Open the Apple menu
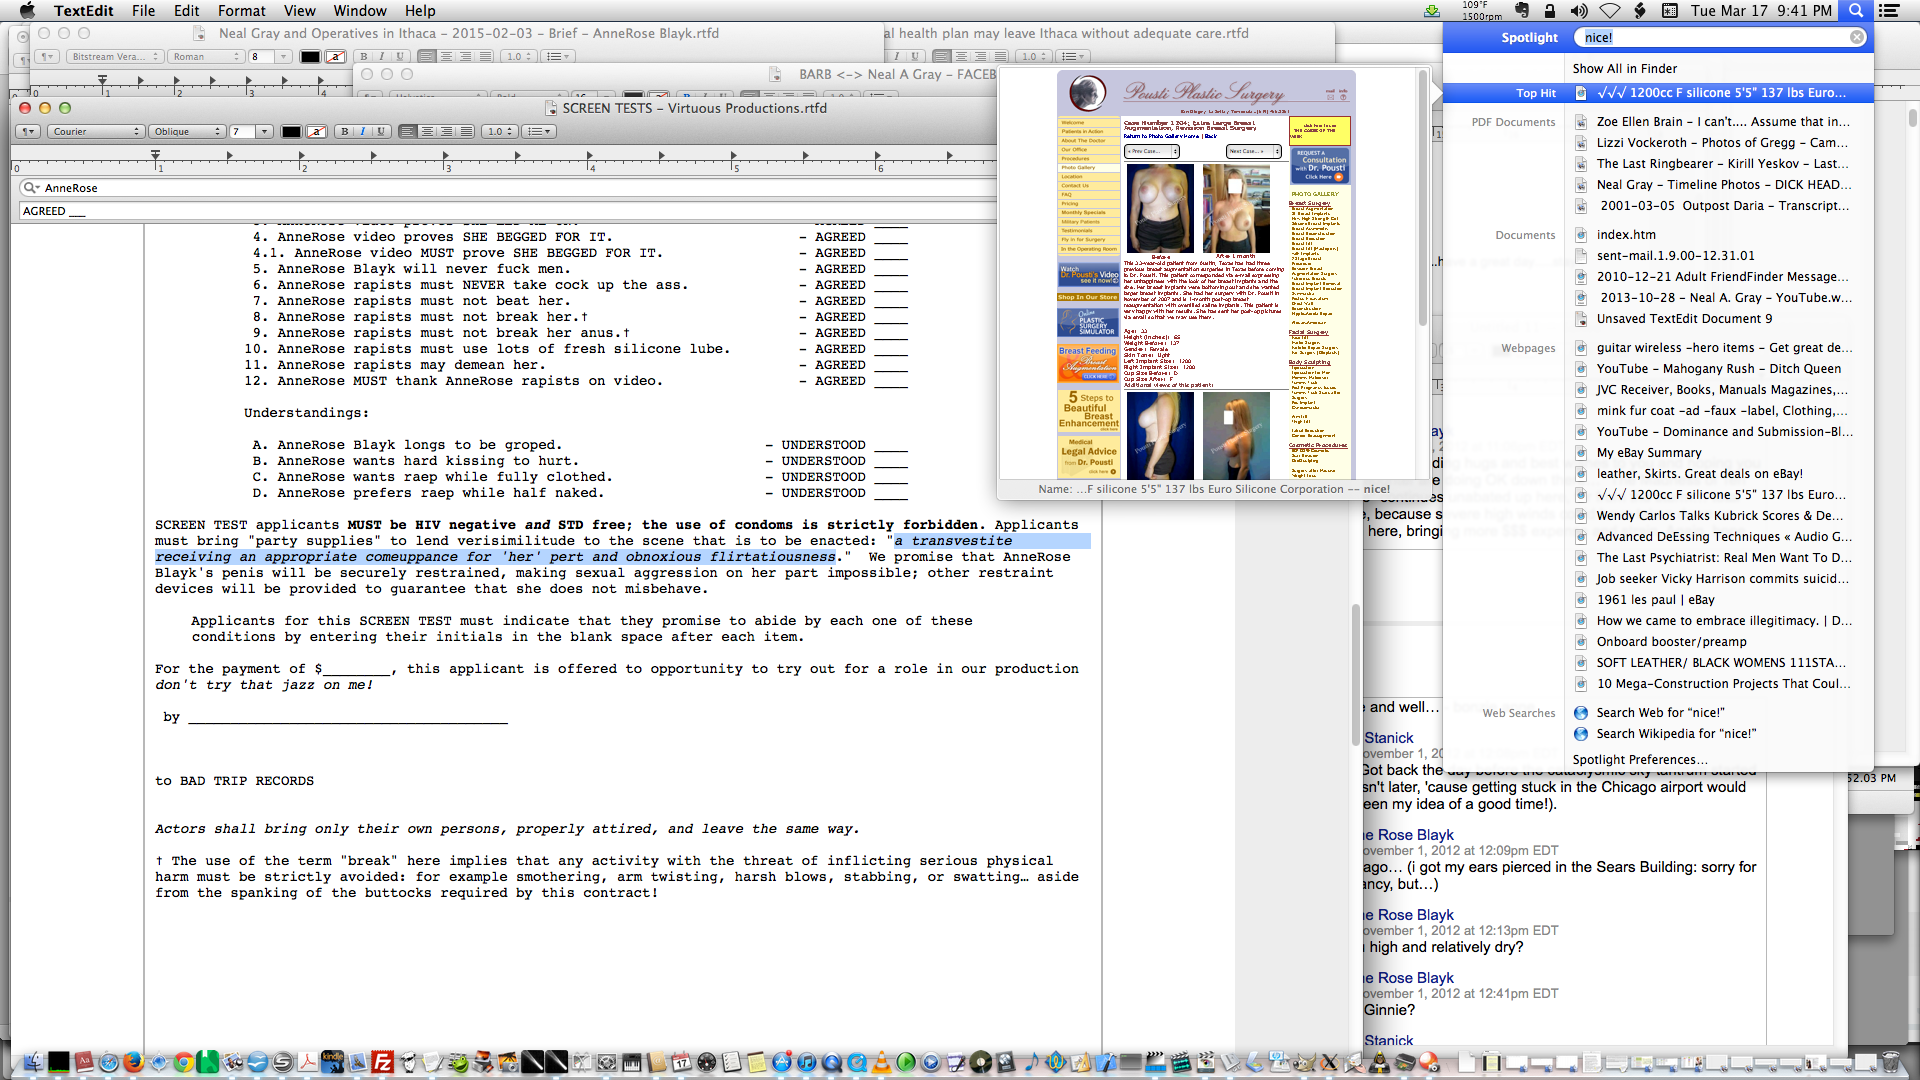The height and width of the screenshot is (1080, 1920). tap(27, 10)
